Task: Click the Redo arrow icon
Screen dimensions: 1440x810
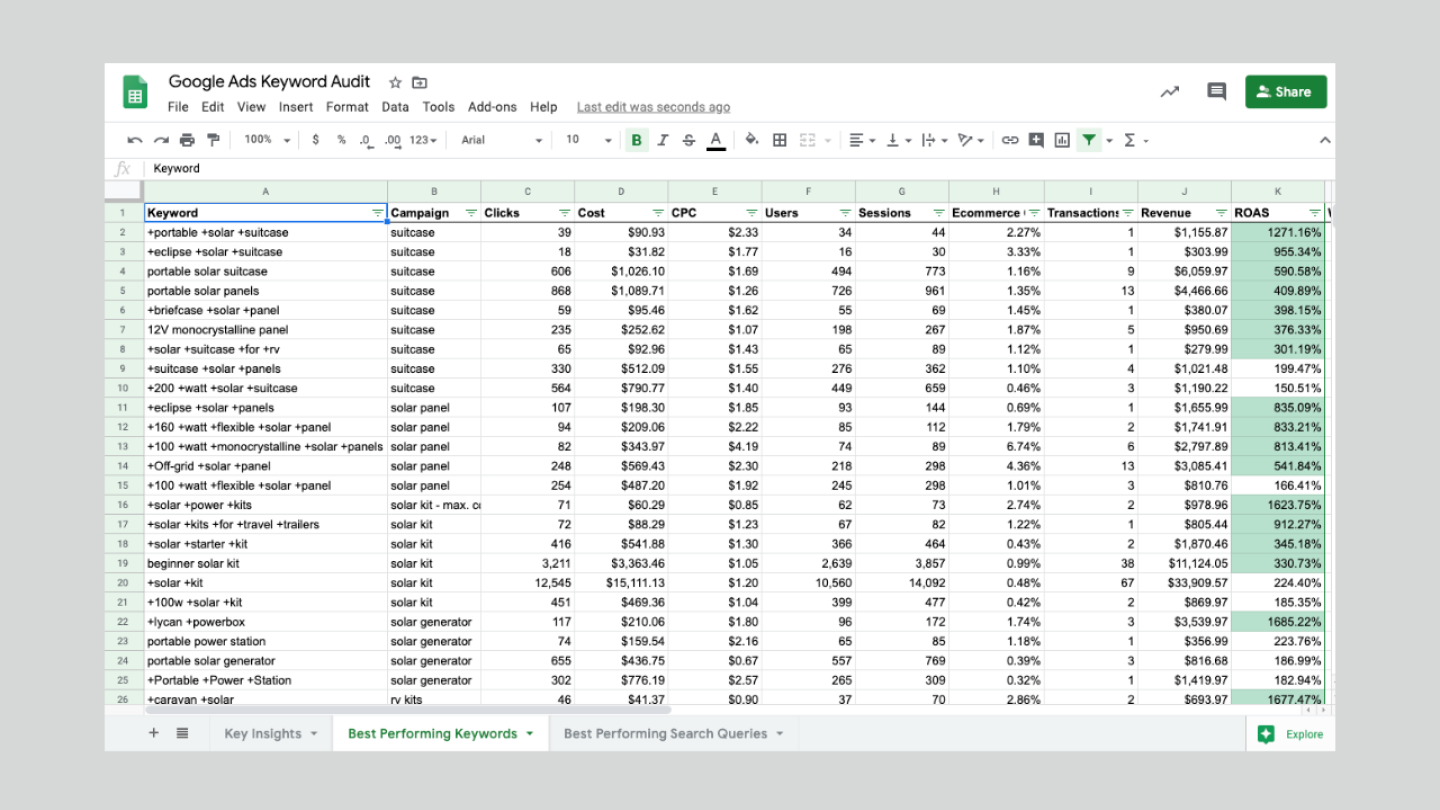Action: pyautogui.click(x=161, y=140)
